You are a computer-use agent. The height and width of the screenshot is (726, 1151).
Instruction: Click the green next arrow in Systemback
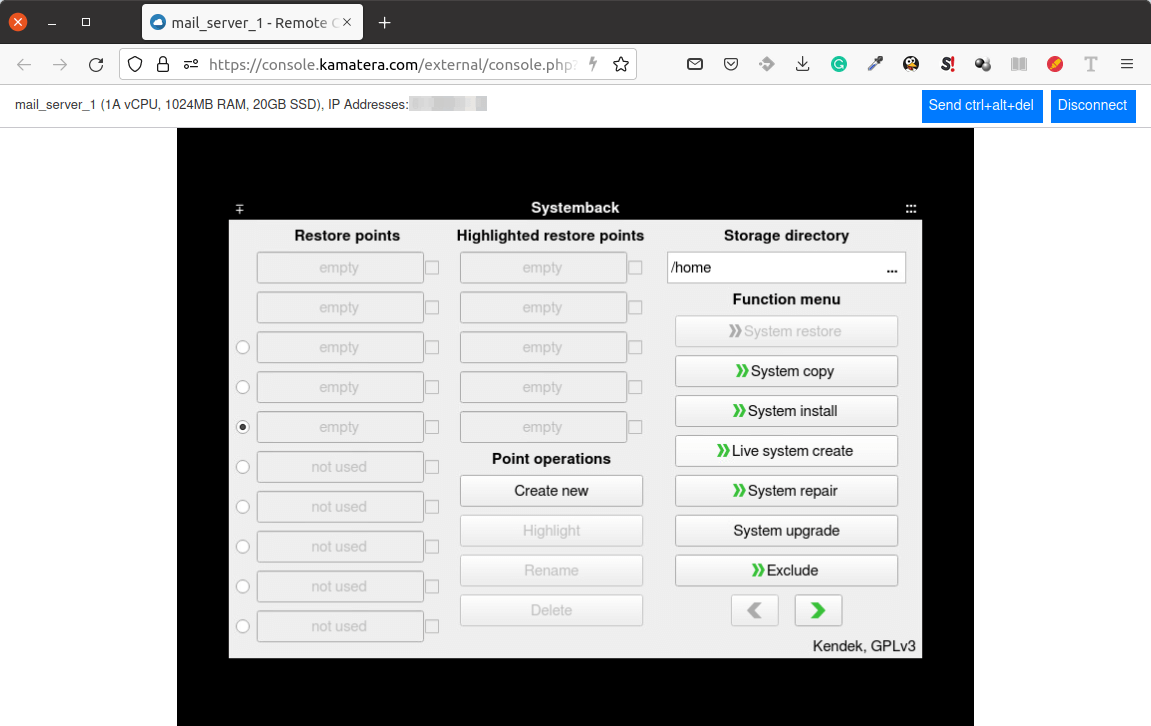[x=818, y=610]
